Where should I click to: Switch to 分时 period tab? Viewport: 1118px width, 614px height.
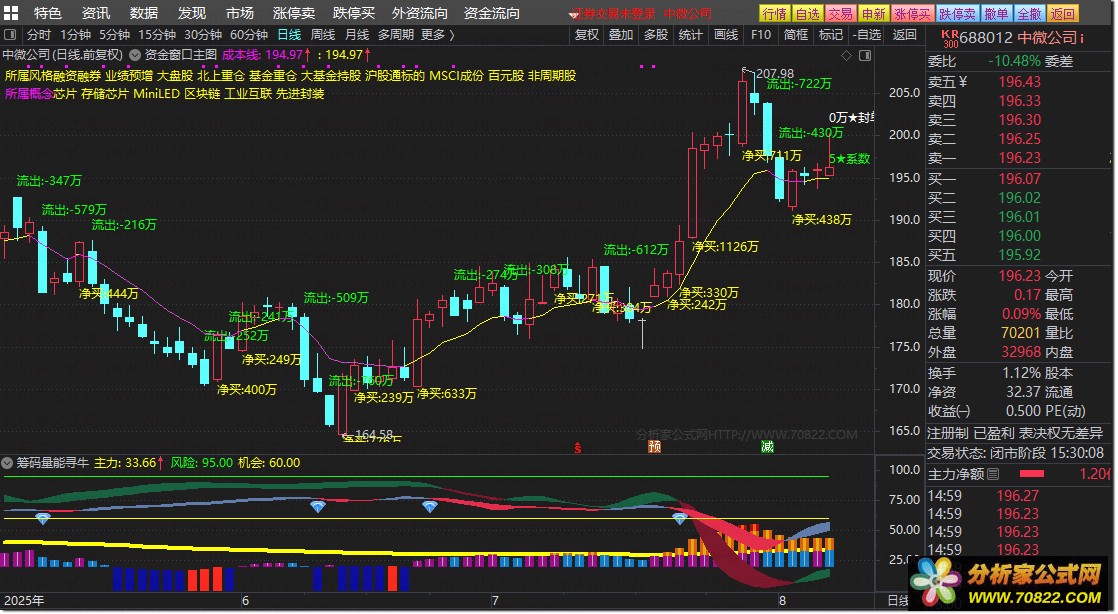coord(39,34)
